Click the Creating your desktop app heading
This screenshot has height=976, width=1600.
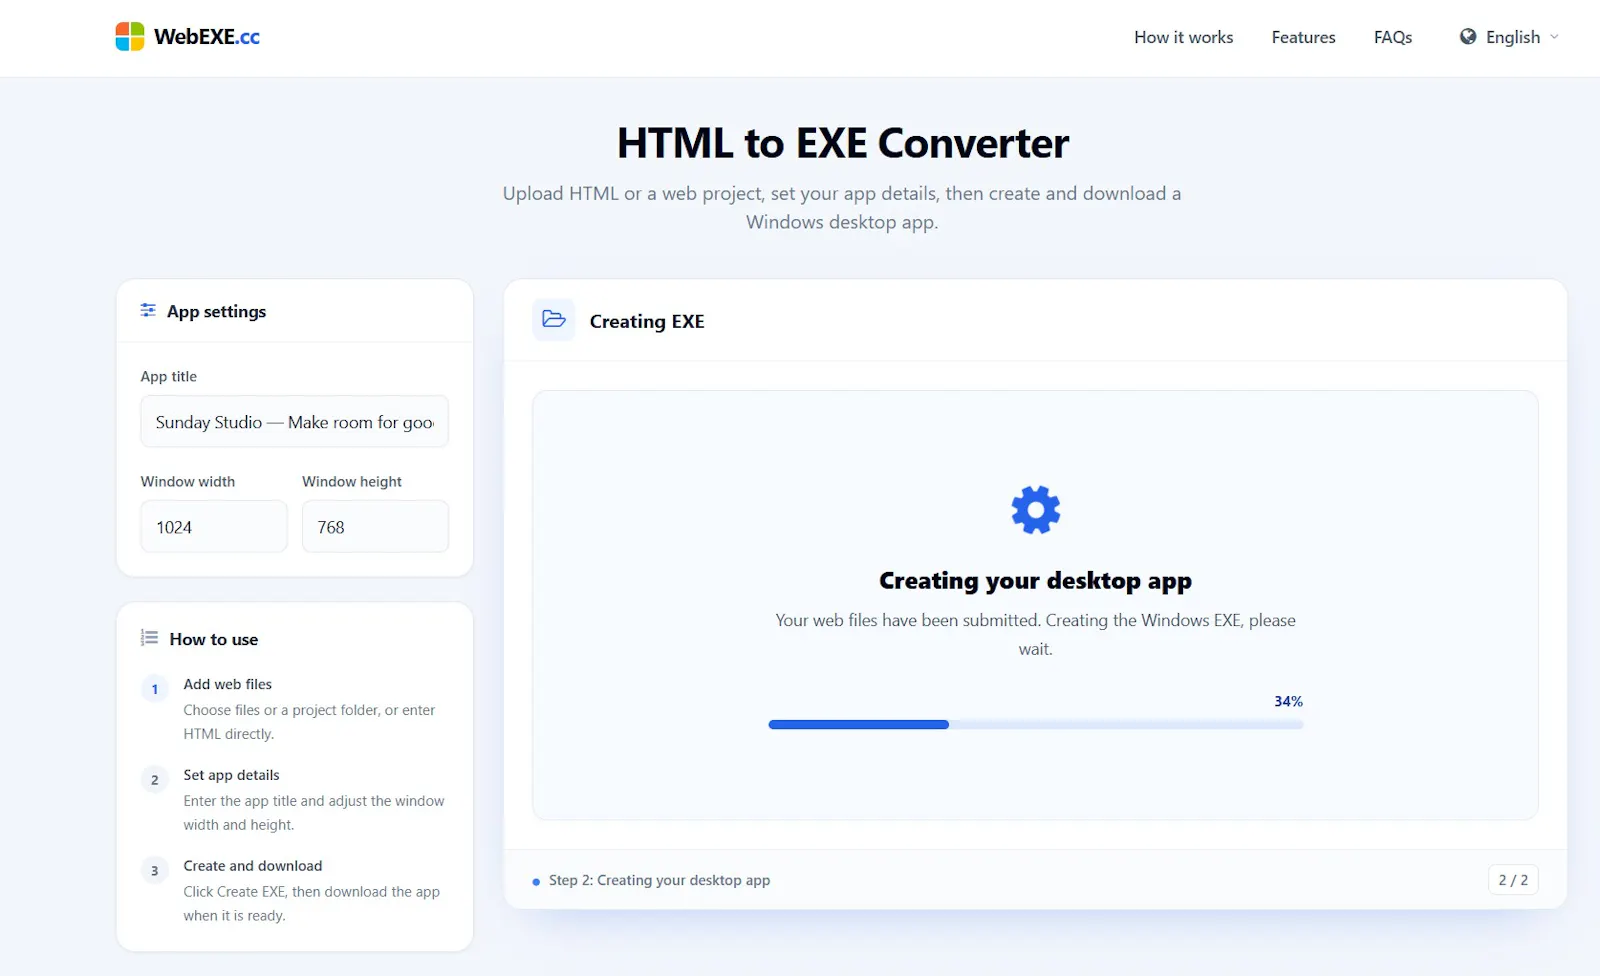(x=1035, y=581)
